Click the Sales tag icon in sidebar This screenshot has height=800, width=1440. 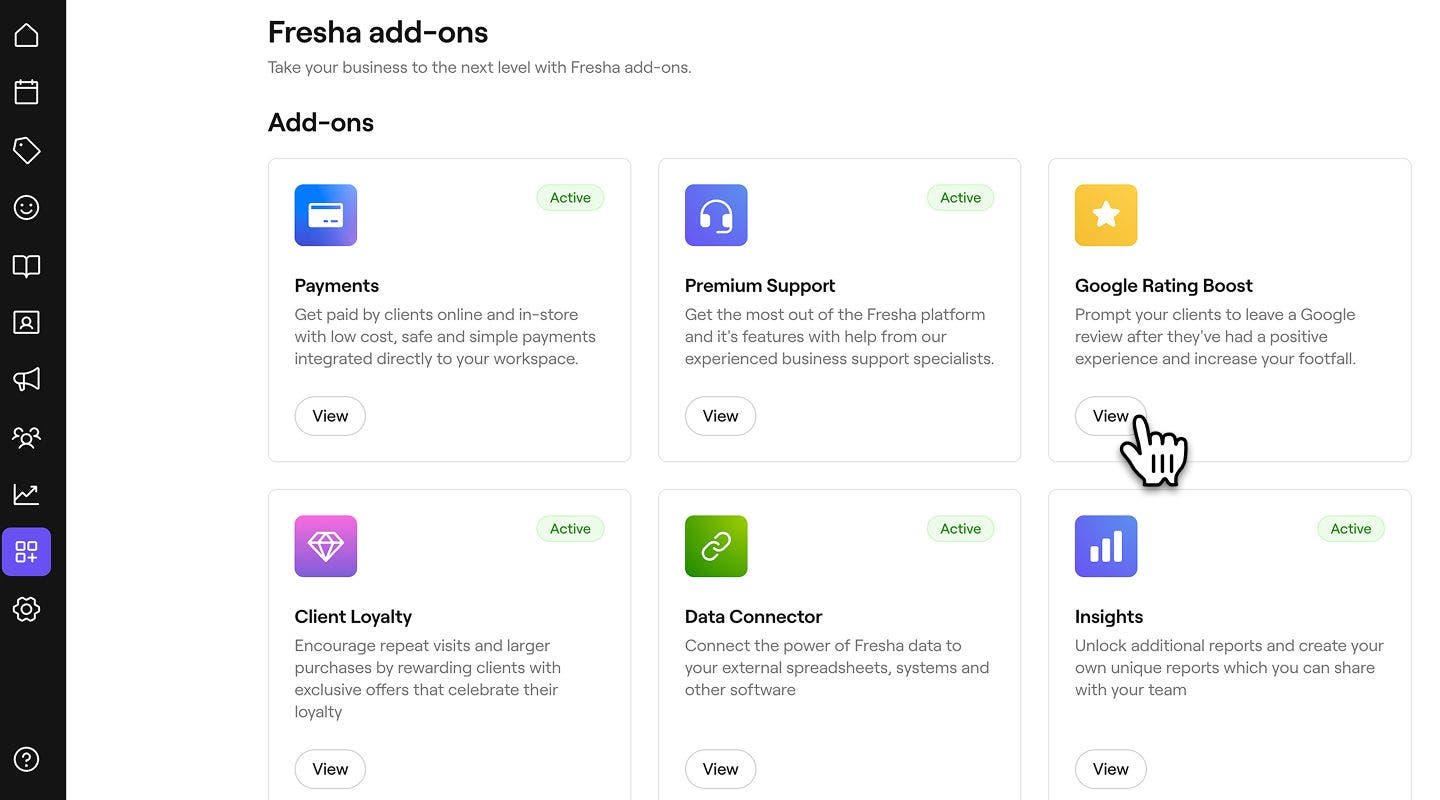click(x=26, y=150)
